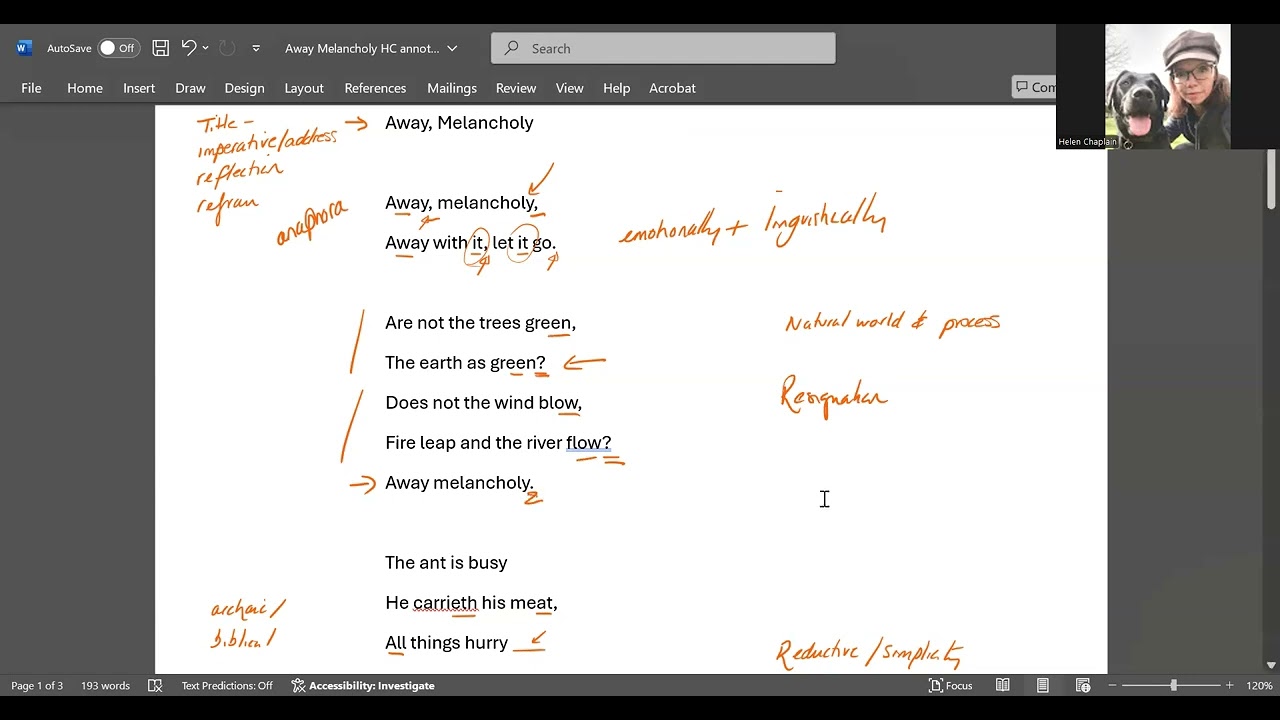Click the 120% zoom level
Screen dimensions: 1280x720
point(1259,686)
